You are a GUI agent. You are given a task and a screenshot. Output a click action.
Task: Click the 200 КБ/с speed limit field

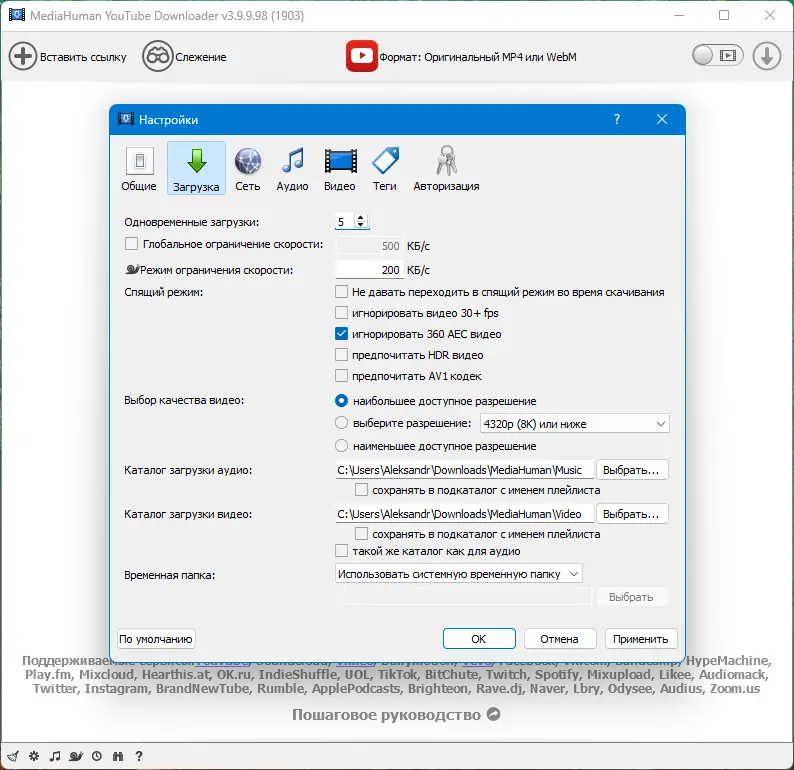(369, 270)
